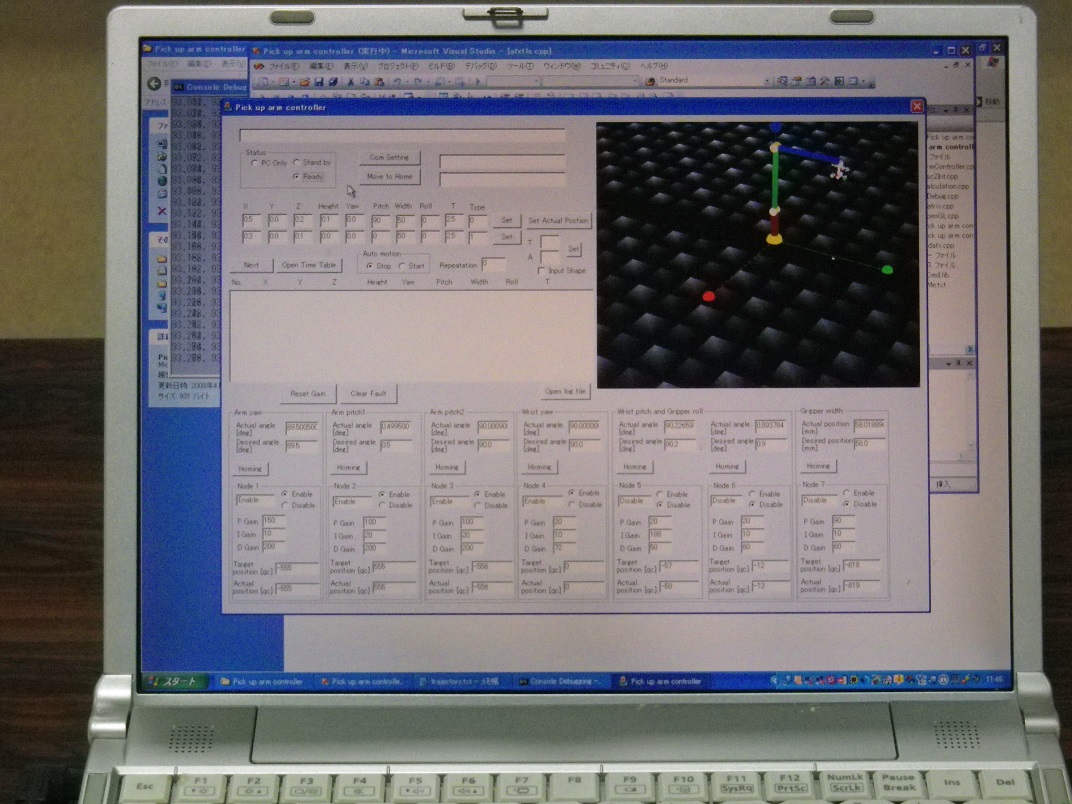Click the Set button beside T and A fields
Viewport: 1072px width, 804px height.
point(574,249)
